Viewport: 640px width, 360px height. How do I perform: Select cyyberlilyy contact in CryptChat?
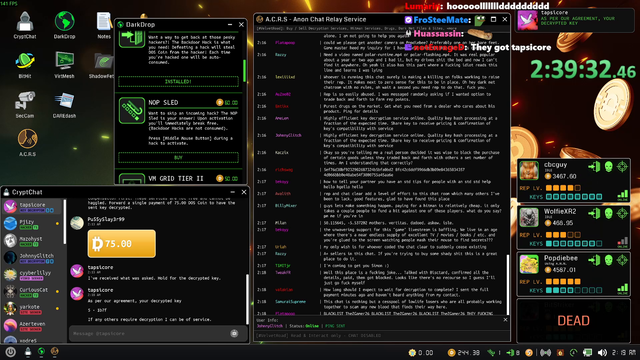[33, 275]
